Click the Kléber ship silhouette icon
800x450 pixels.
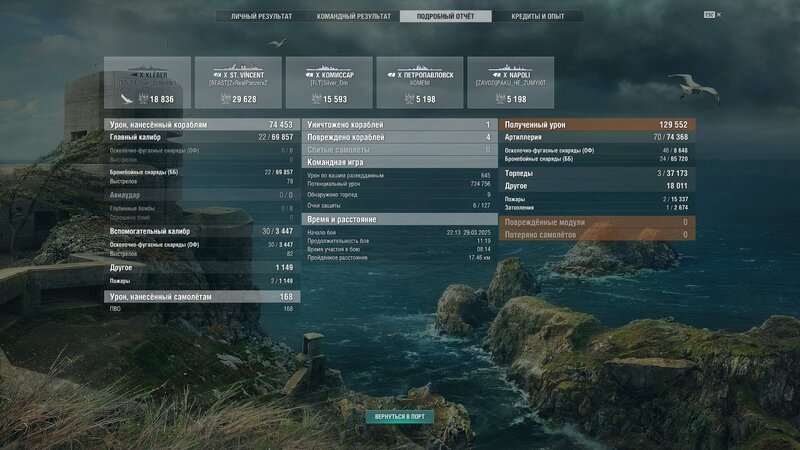coord(148,67)
